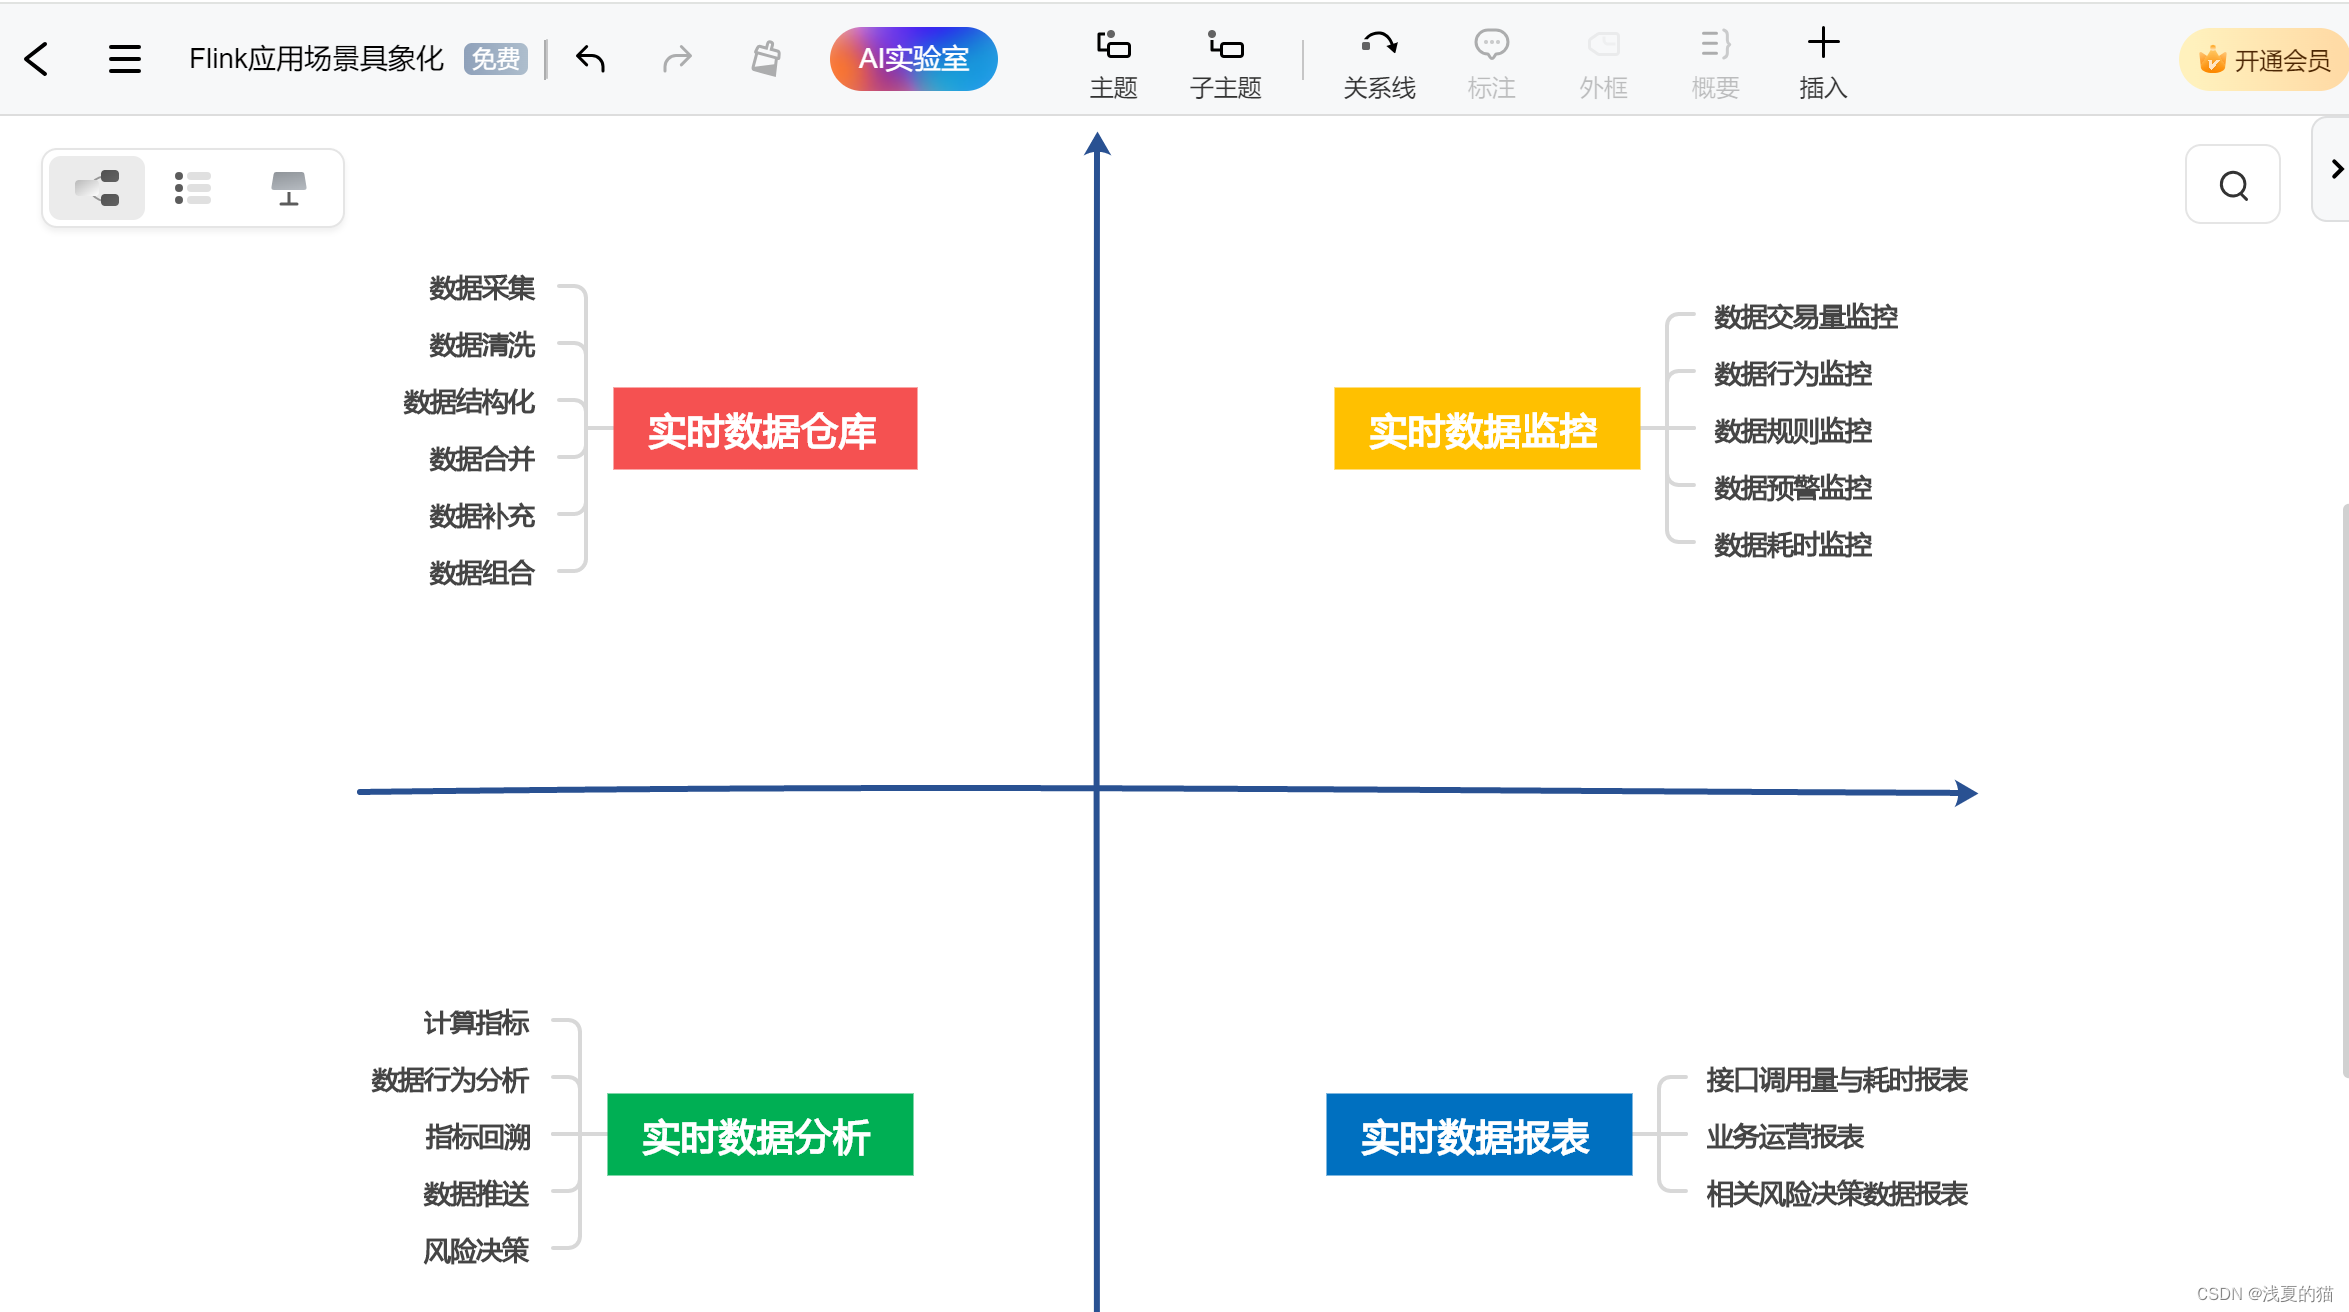
Task: Click the 开通会员 membership button
Action: click(x=2265, y=60)
